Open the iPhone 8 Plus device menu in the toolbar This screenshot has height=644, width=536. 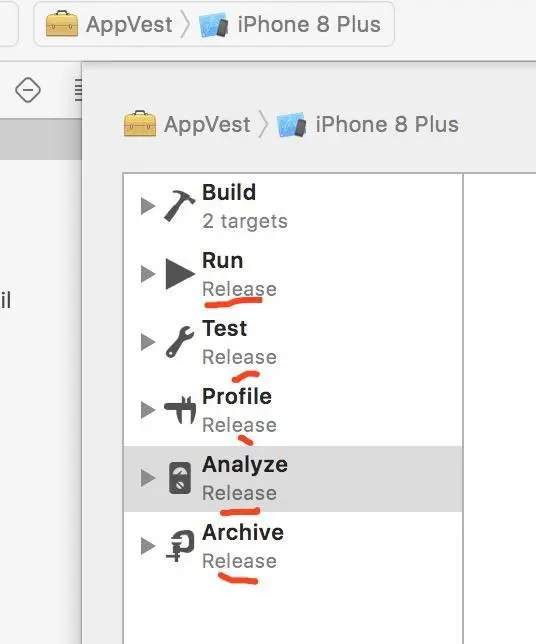click(x=290, y=24)
